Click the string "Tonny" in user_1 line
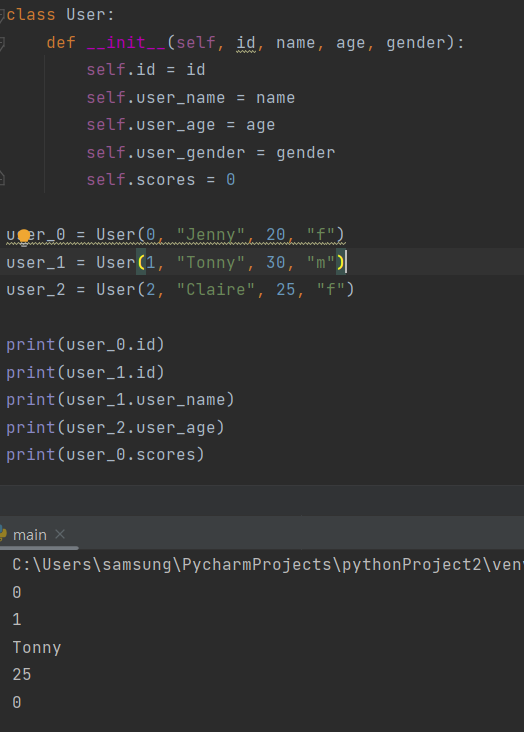 pos(211,262)
